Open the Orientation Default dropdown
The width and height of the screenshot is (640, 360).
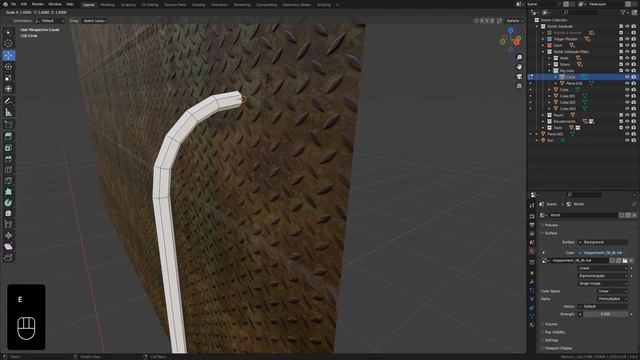pyautogui.click(x=50, y=20)
